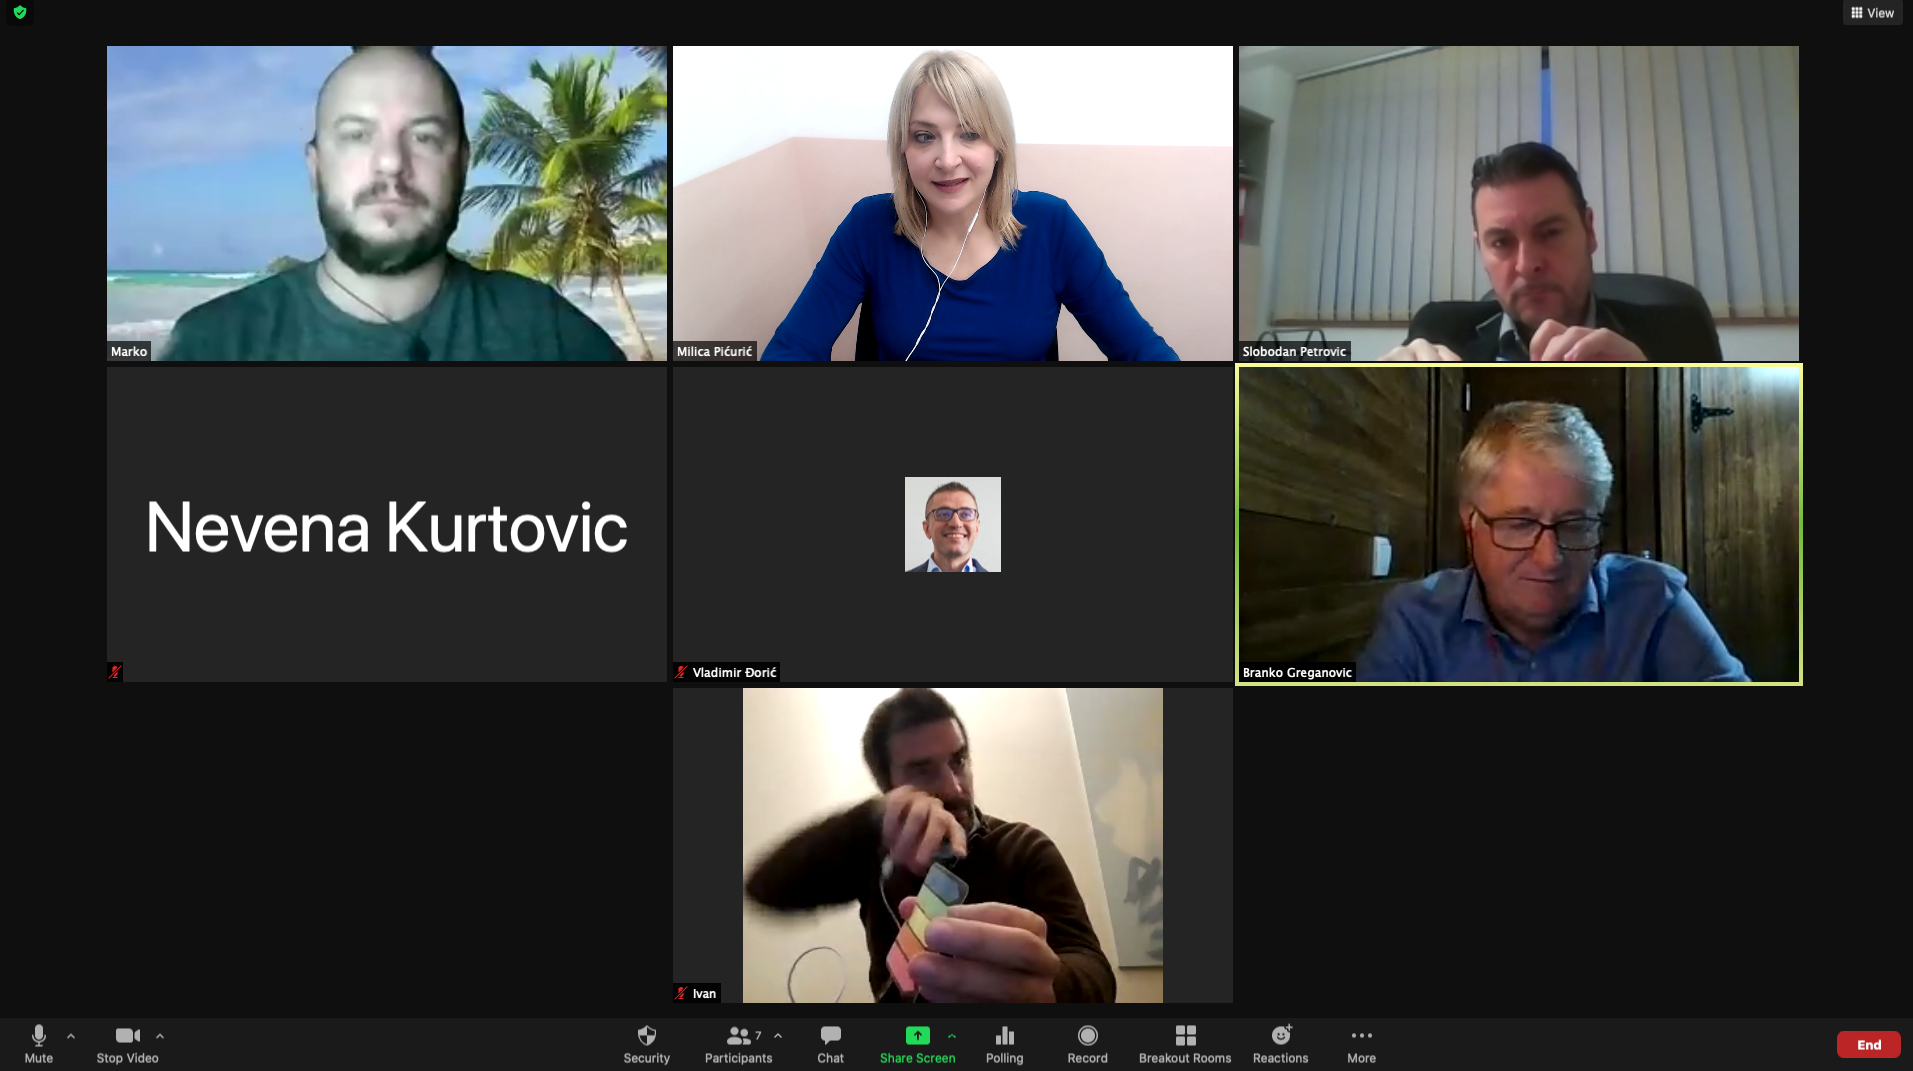The height and width of the screenshot is (1071, 1913).
Task: End the meeting
Action: point(1868,1044)
